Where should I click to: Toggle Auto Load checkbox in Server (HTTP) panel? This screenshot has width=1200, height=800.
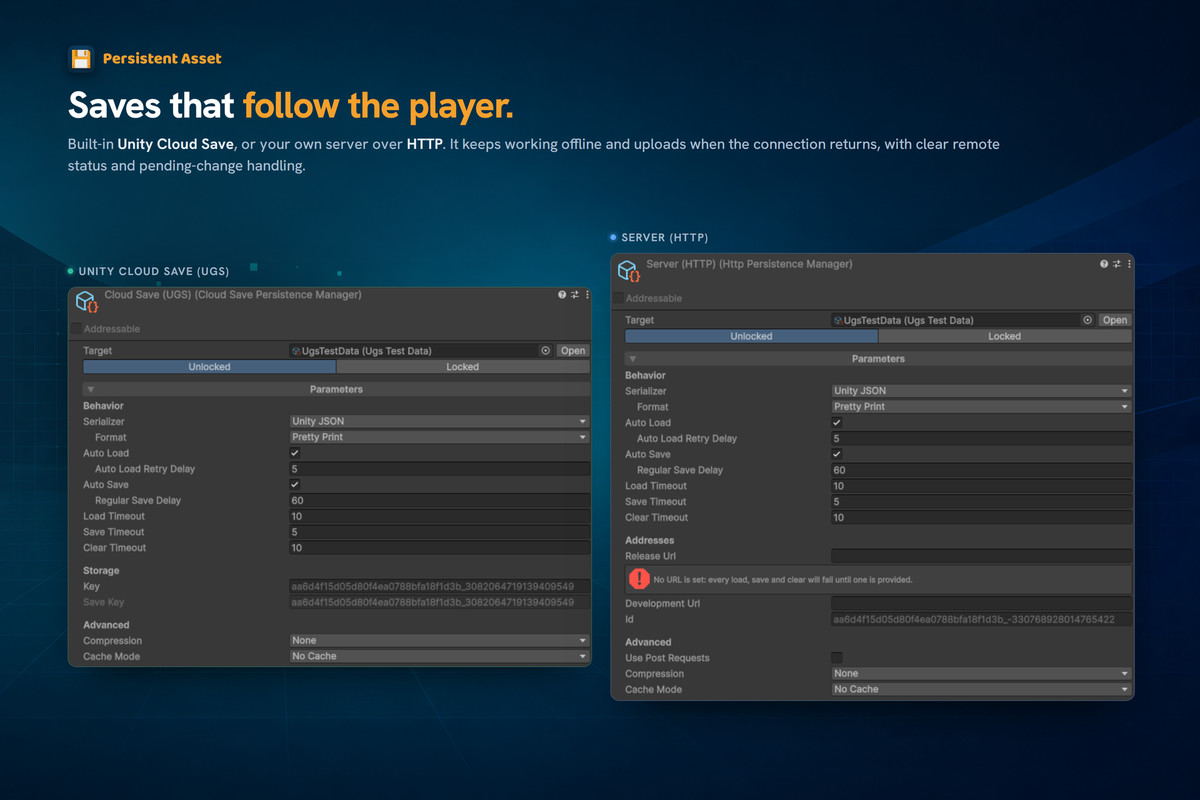coord(837,423)
